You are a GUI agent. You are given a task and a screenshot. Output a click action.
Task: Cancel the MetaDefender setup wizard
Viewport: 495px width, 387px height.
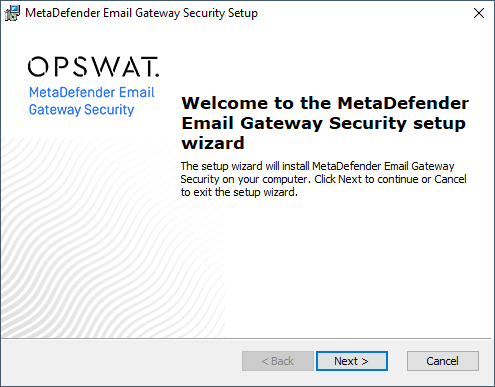coord(443,361)
